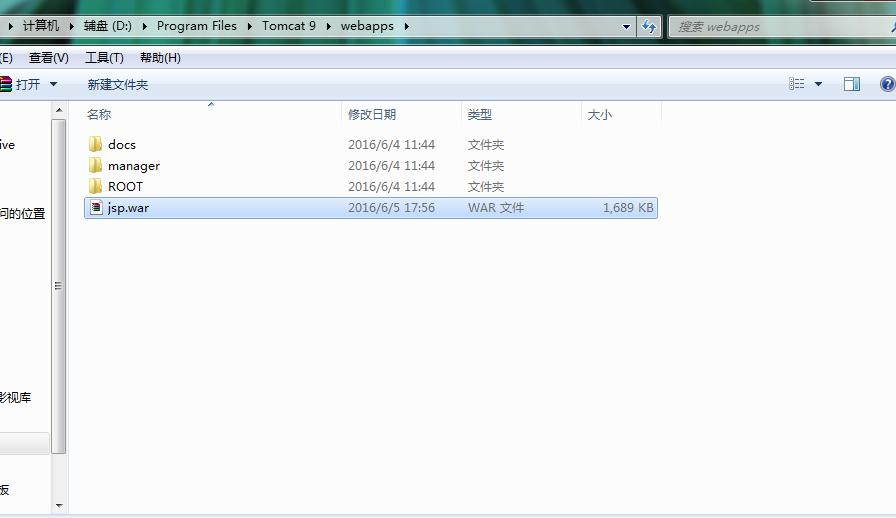Viewport: 896px width, 518px height.
Task: Open the address bar history dropdown
Action: tap(626, 26)
